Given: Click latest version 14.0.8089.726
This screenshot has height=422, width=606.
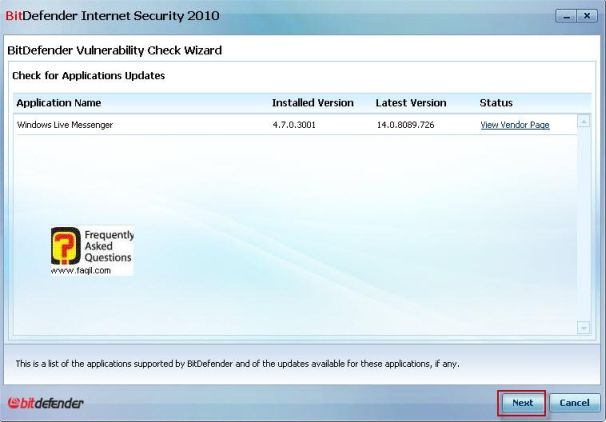Looking at the screenshot, I should (x=405, y=125).
